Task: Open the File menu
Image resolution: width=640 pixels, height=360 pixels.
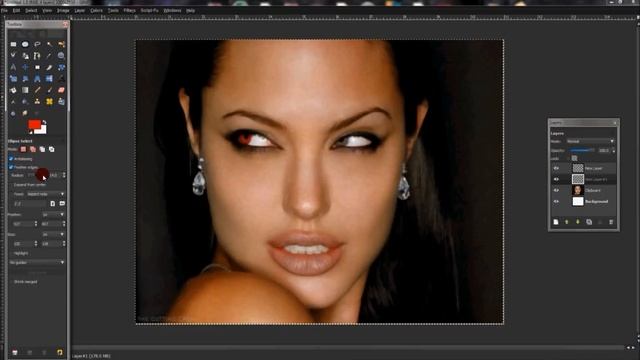Action: coord(4,10)
